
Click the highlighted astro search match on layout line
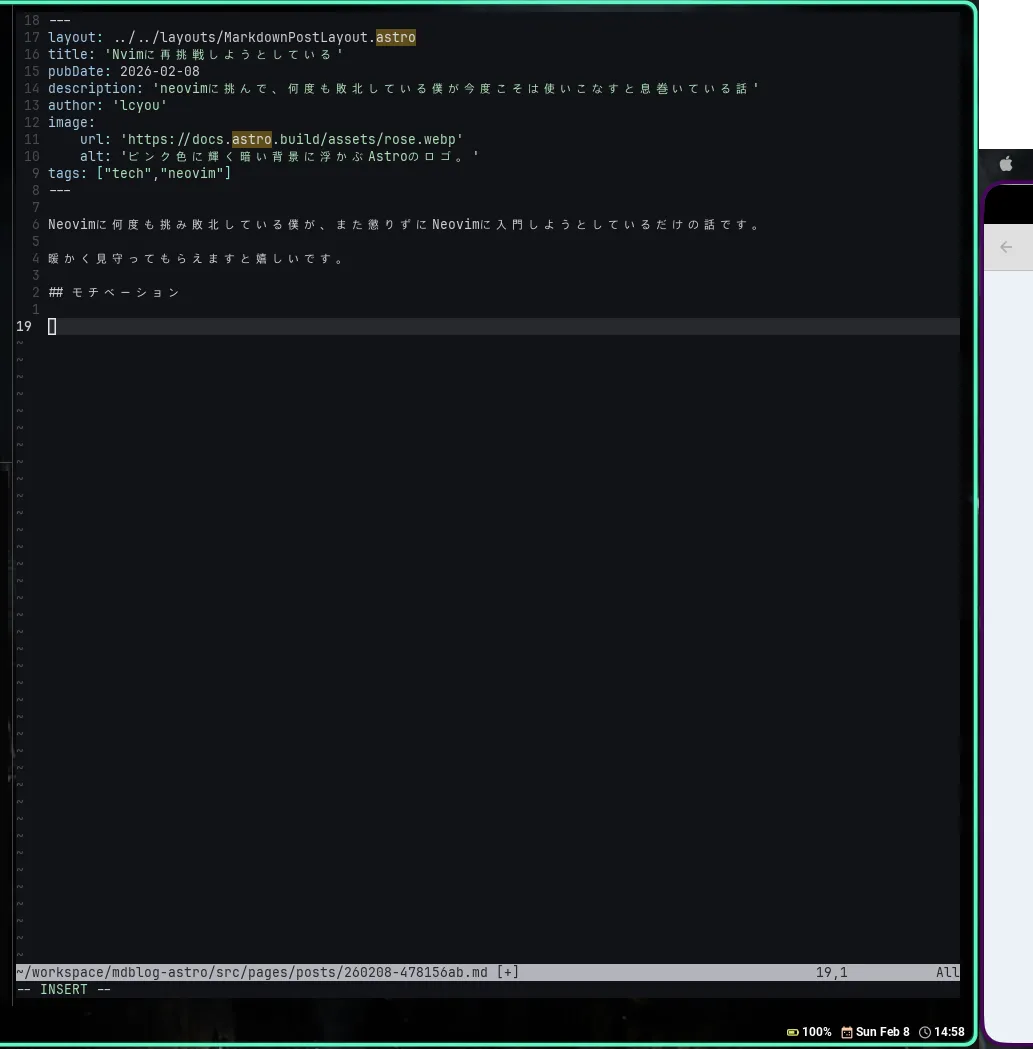pyautogui.click(x=396, y=37)
